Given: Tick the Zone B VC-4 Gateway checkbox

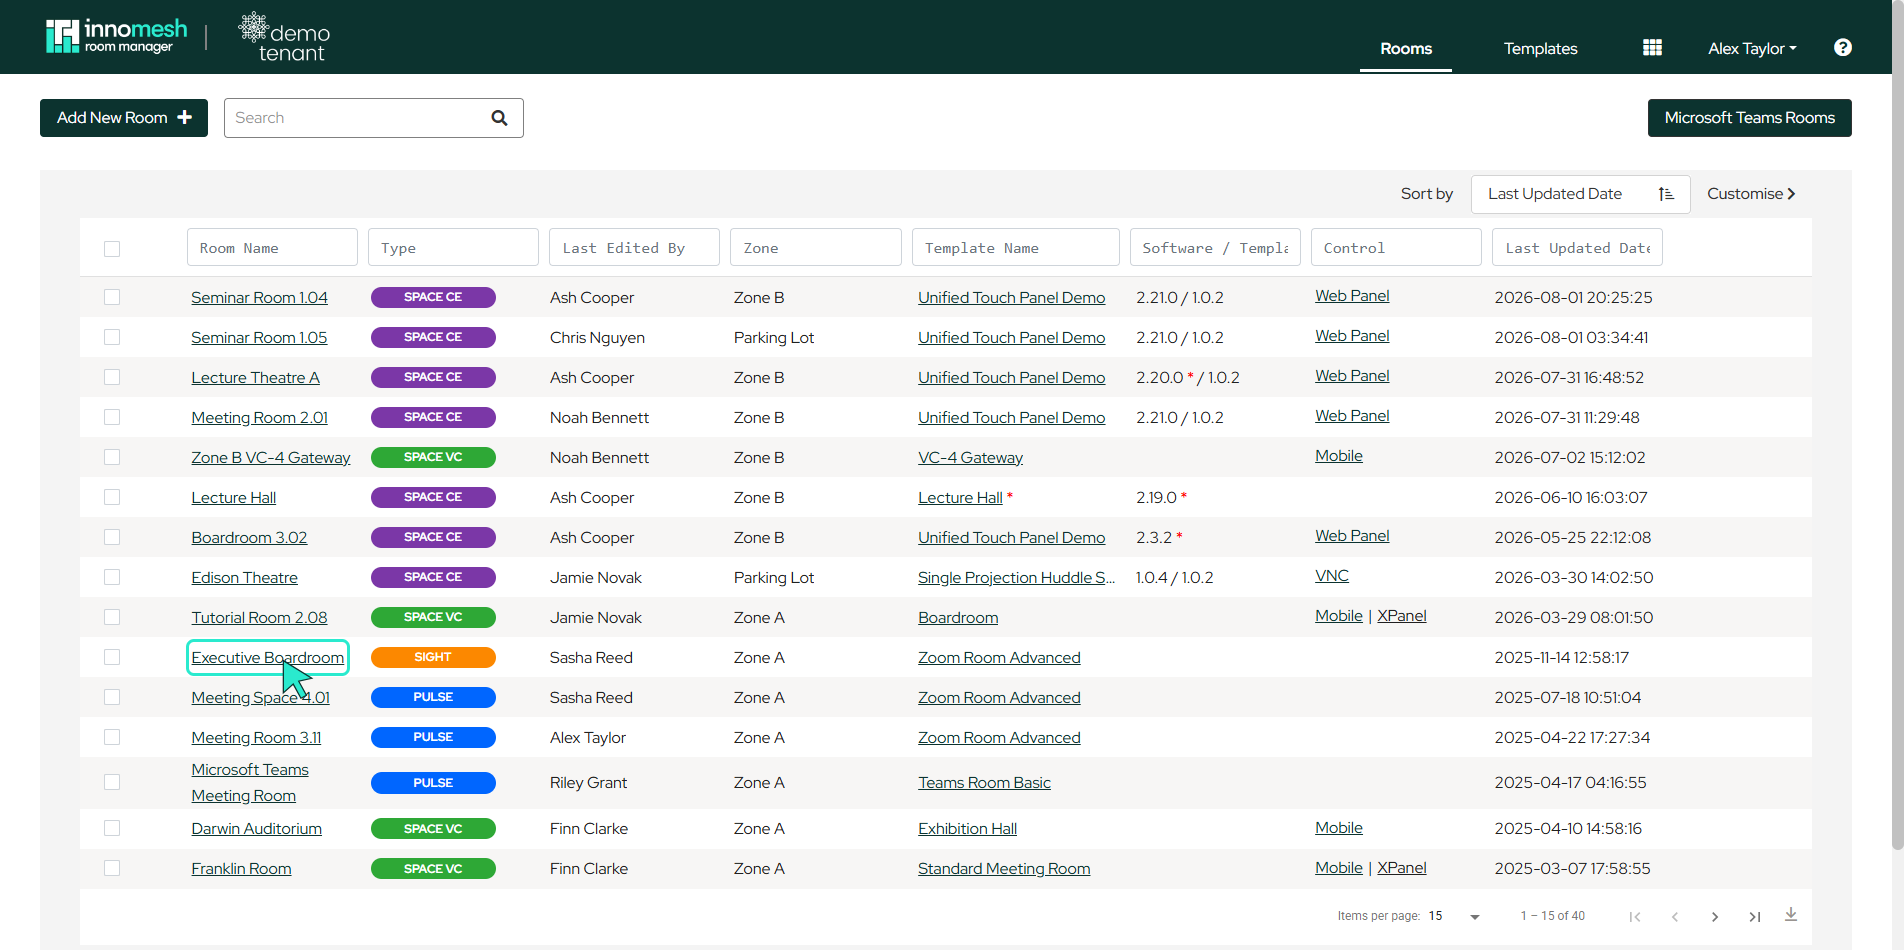Looking at the screenshot, I should (x=112, y=457).
